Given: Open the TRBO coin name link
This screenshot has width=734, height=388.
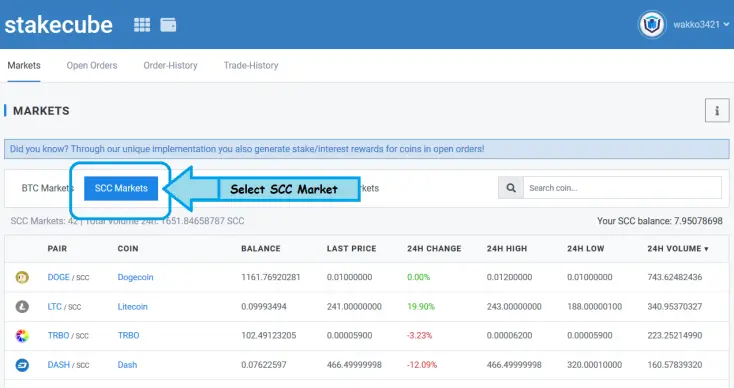Looking at the screenshot, I should coord(128,336).
